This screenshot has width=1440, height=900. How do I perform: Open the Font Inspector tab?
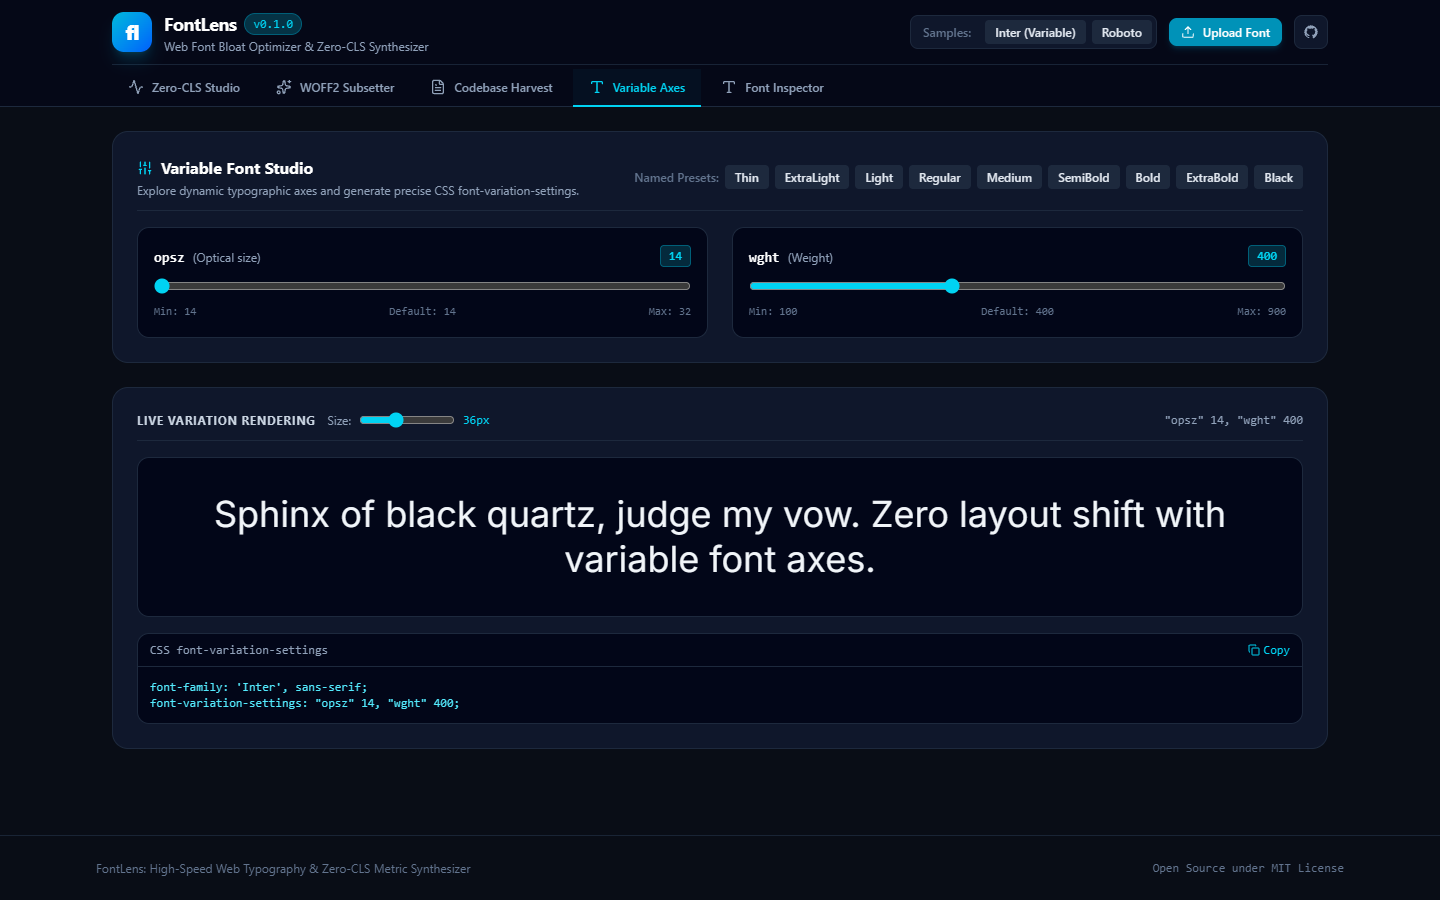pyautogui.click(x=773, y=88)
